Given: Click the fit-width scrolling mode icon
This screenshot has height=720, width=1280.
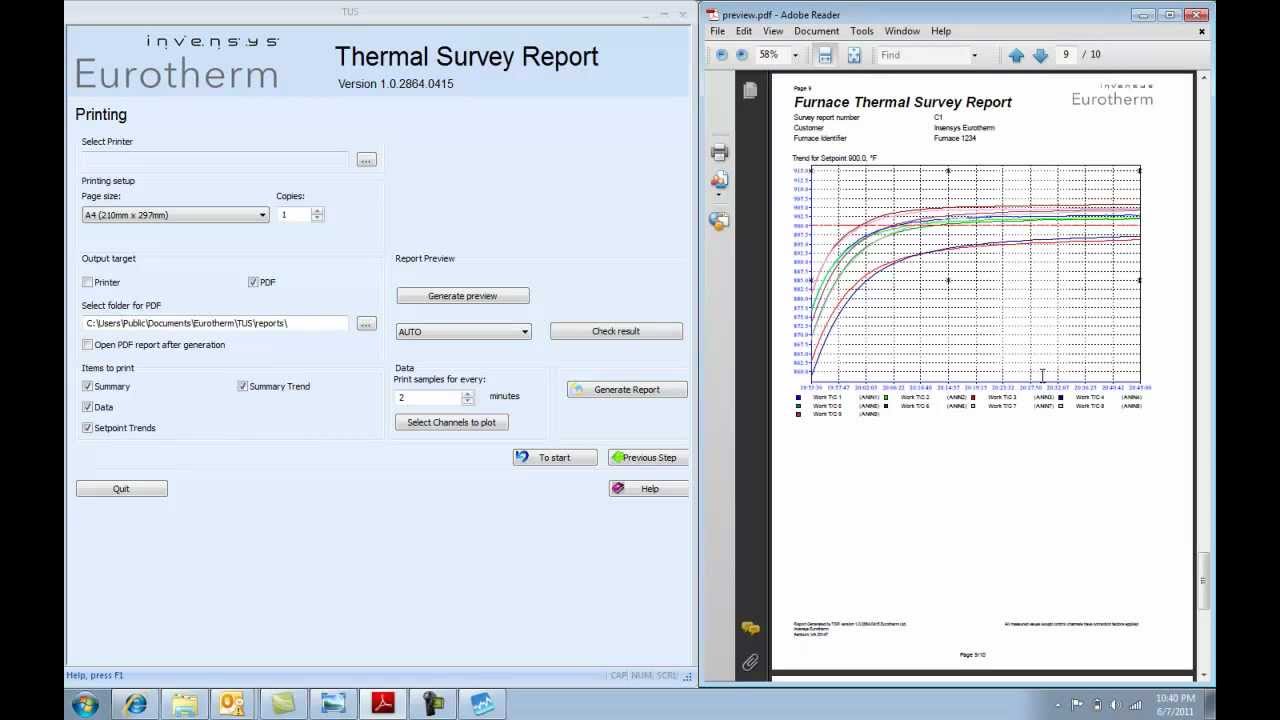Looking at the screenshot, I should coord(825,55).
